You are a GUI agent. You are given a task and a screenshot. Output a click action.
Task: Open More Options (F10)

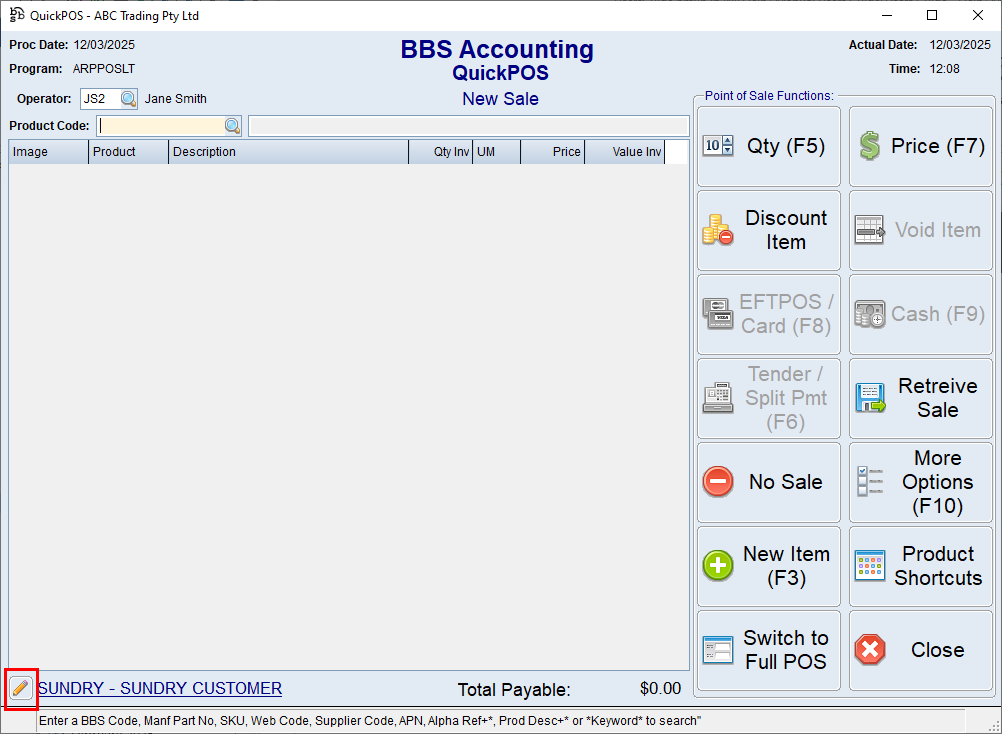tap(920, 482)
